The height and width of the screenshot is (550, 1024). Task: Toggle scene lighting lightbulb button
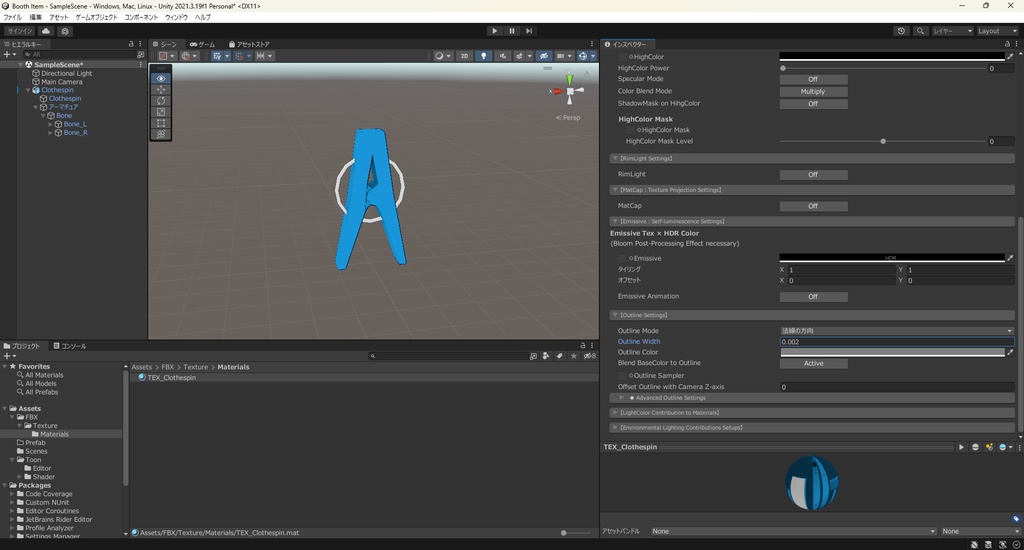(484, 56)
